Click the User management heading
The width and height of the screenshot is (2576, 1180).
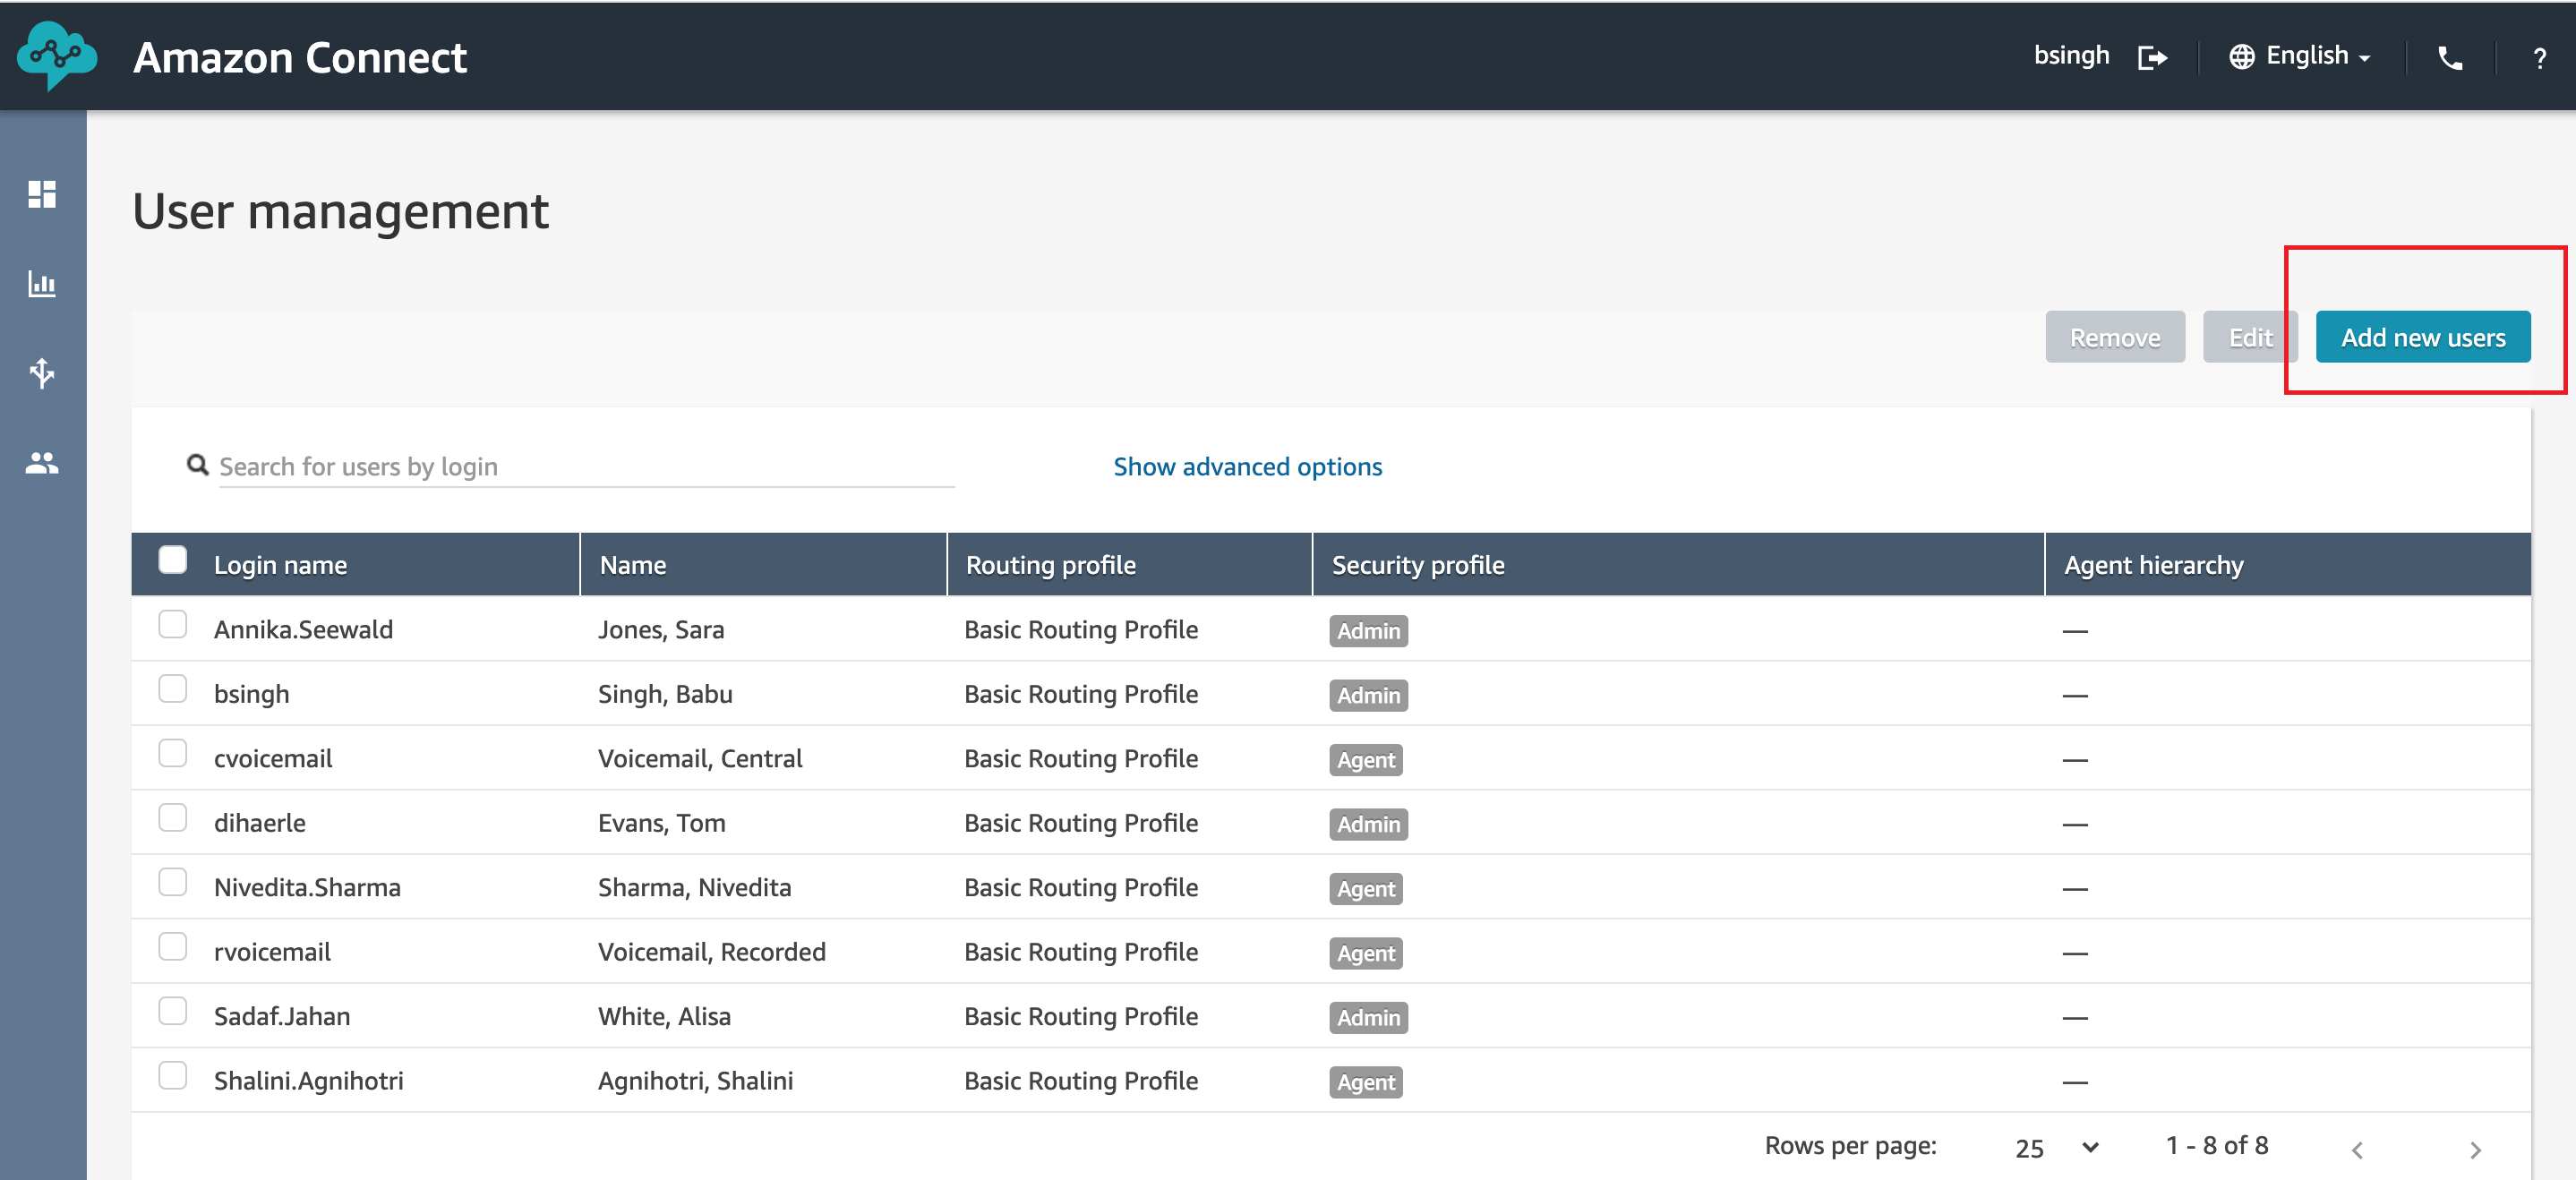click(x=340, y=212)
